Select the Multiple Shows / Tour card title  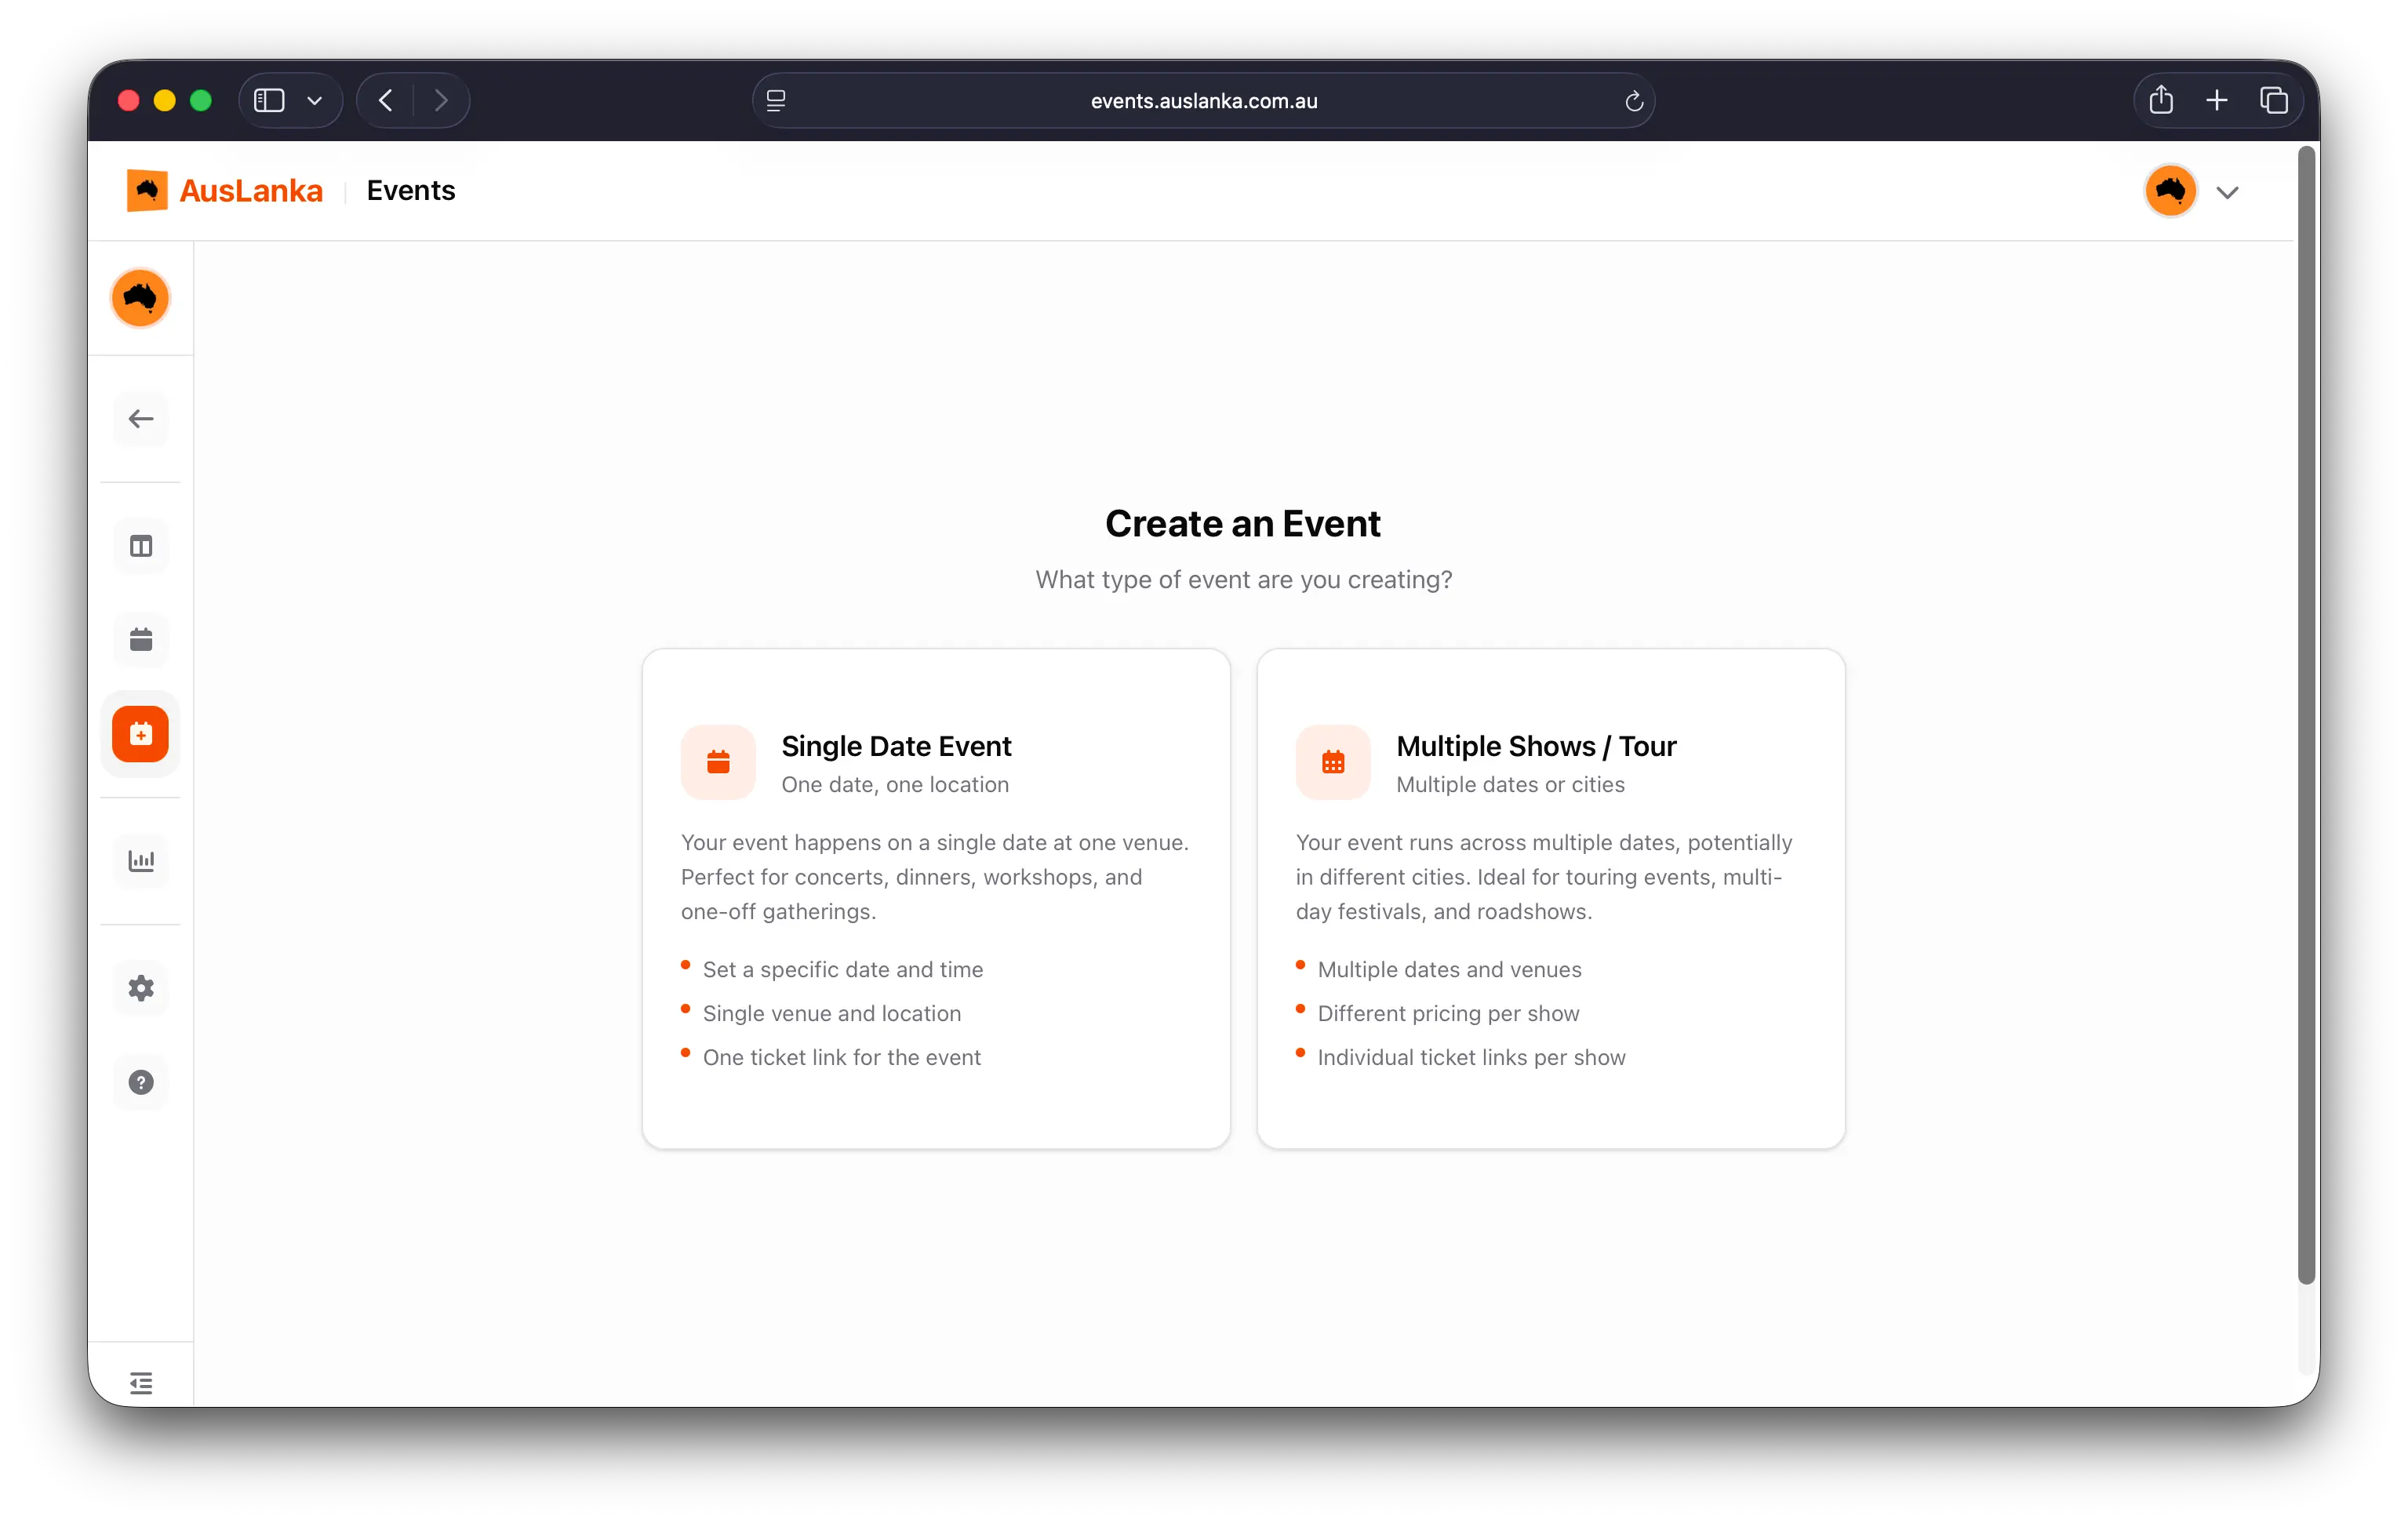[x=1536, y=746]
